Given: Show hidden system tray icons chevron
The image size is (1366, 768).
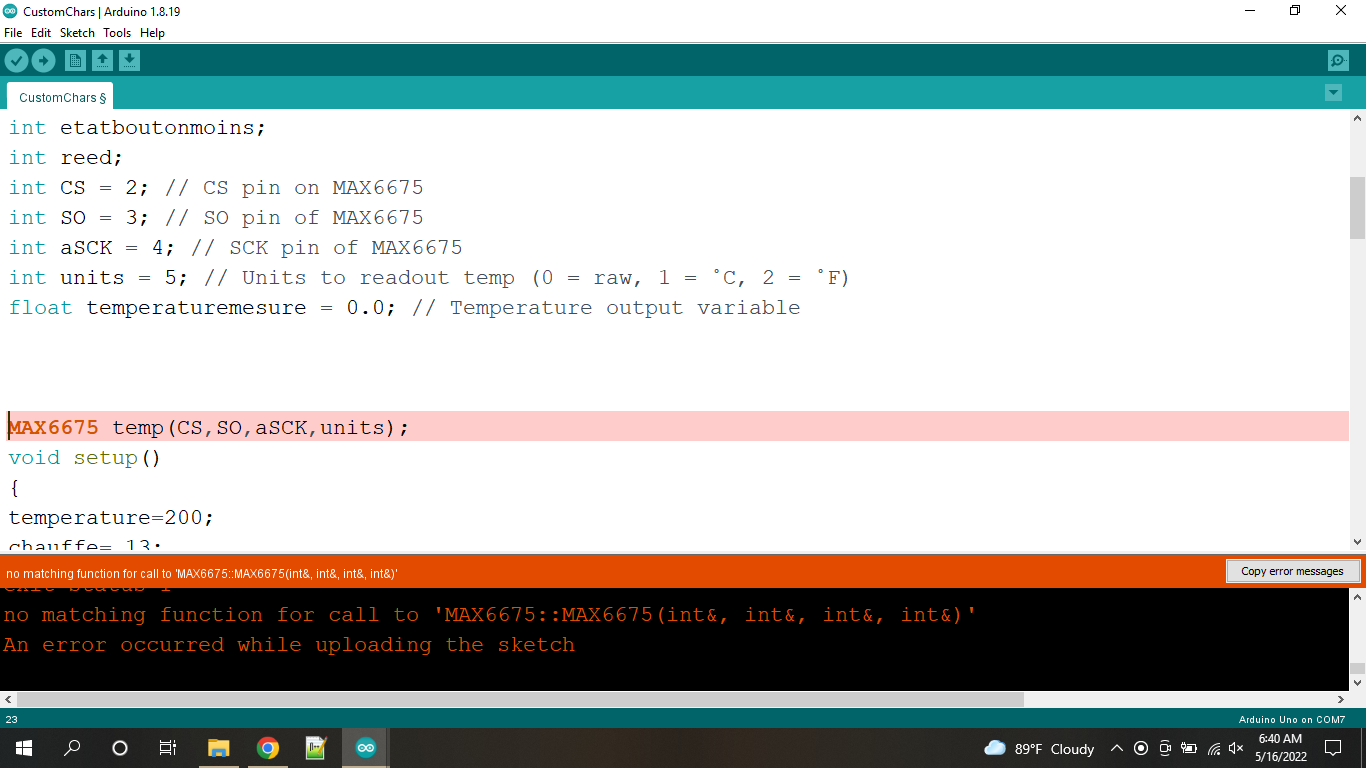Looking at the screenshot, I should (x=1117, y=748).
